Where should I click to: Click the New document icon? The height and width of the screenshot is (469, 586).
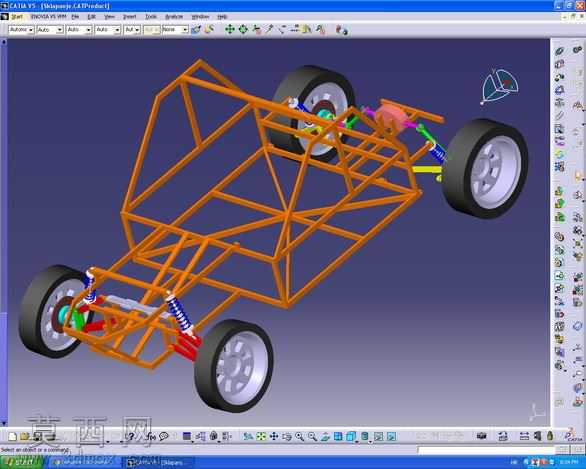tap(13, 436)
